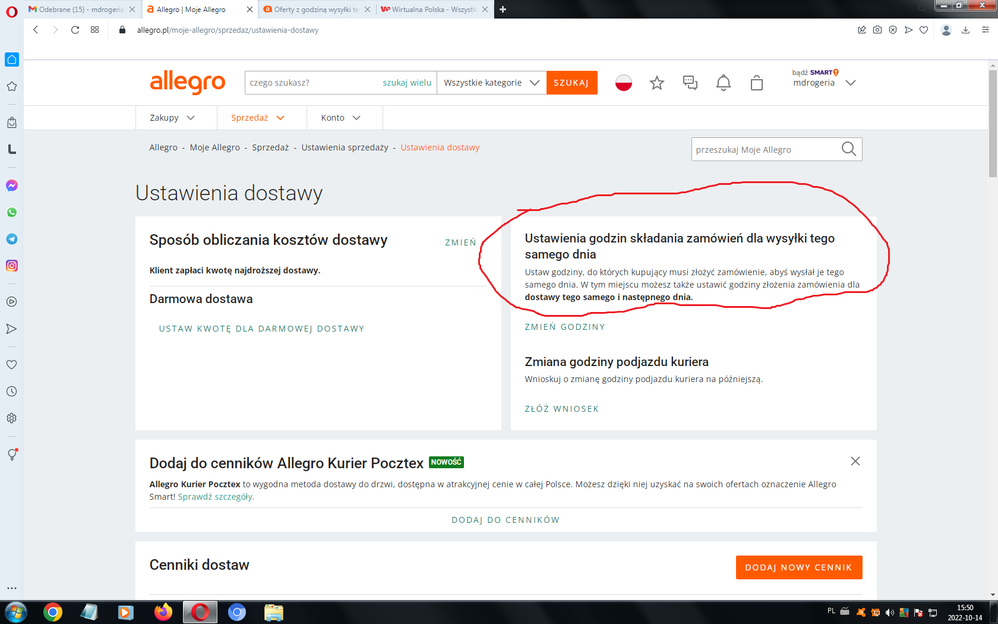Open sidebar history clock icon
This screenshot has width=998, height=624.
(x=11, y=392)
